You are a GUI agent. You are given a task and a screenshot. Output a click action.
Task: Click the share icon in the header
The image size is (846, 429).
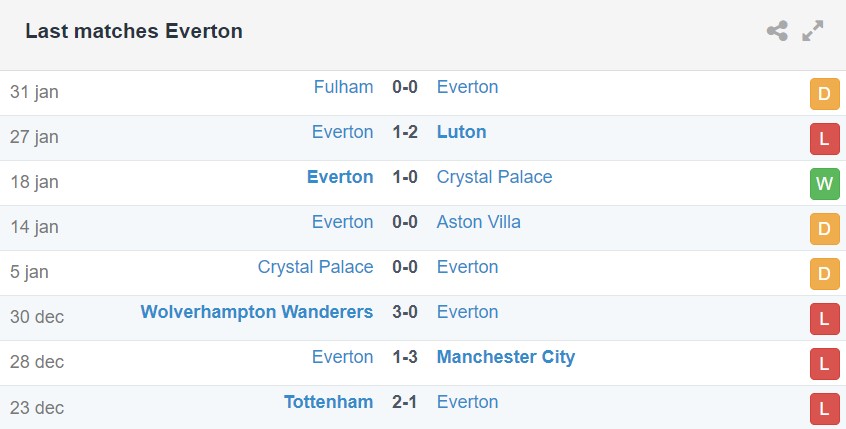(x=777, y=31)
